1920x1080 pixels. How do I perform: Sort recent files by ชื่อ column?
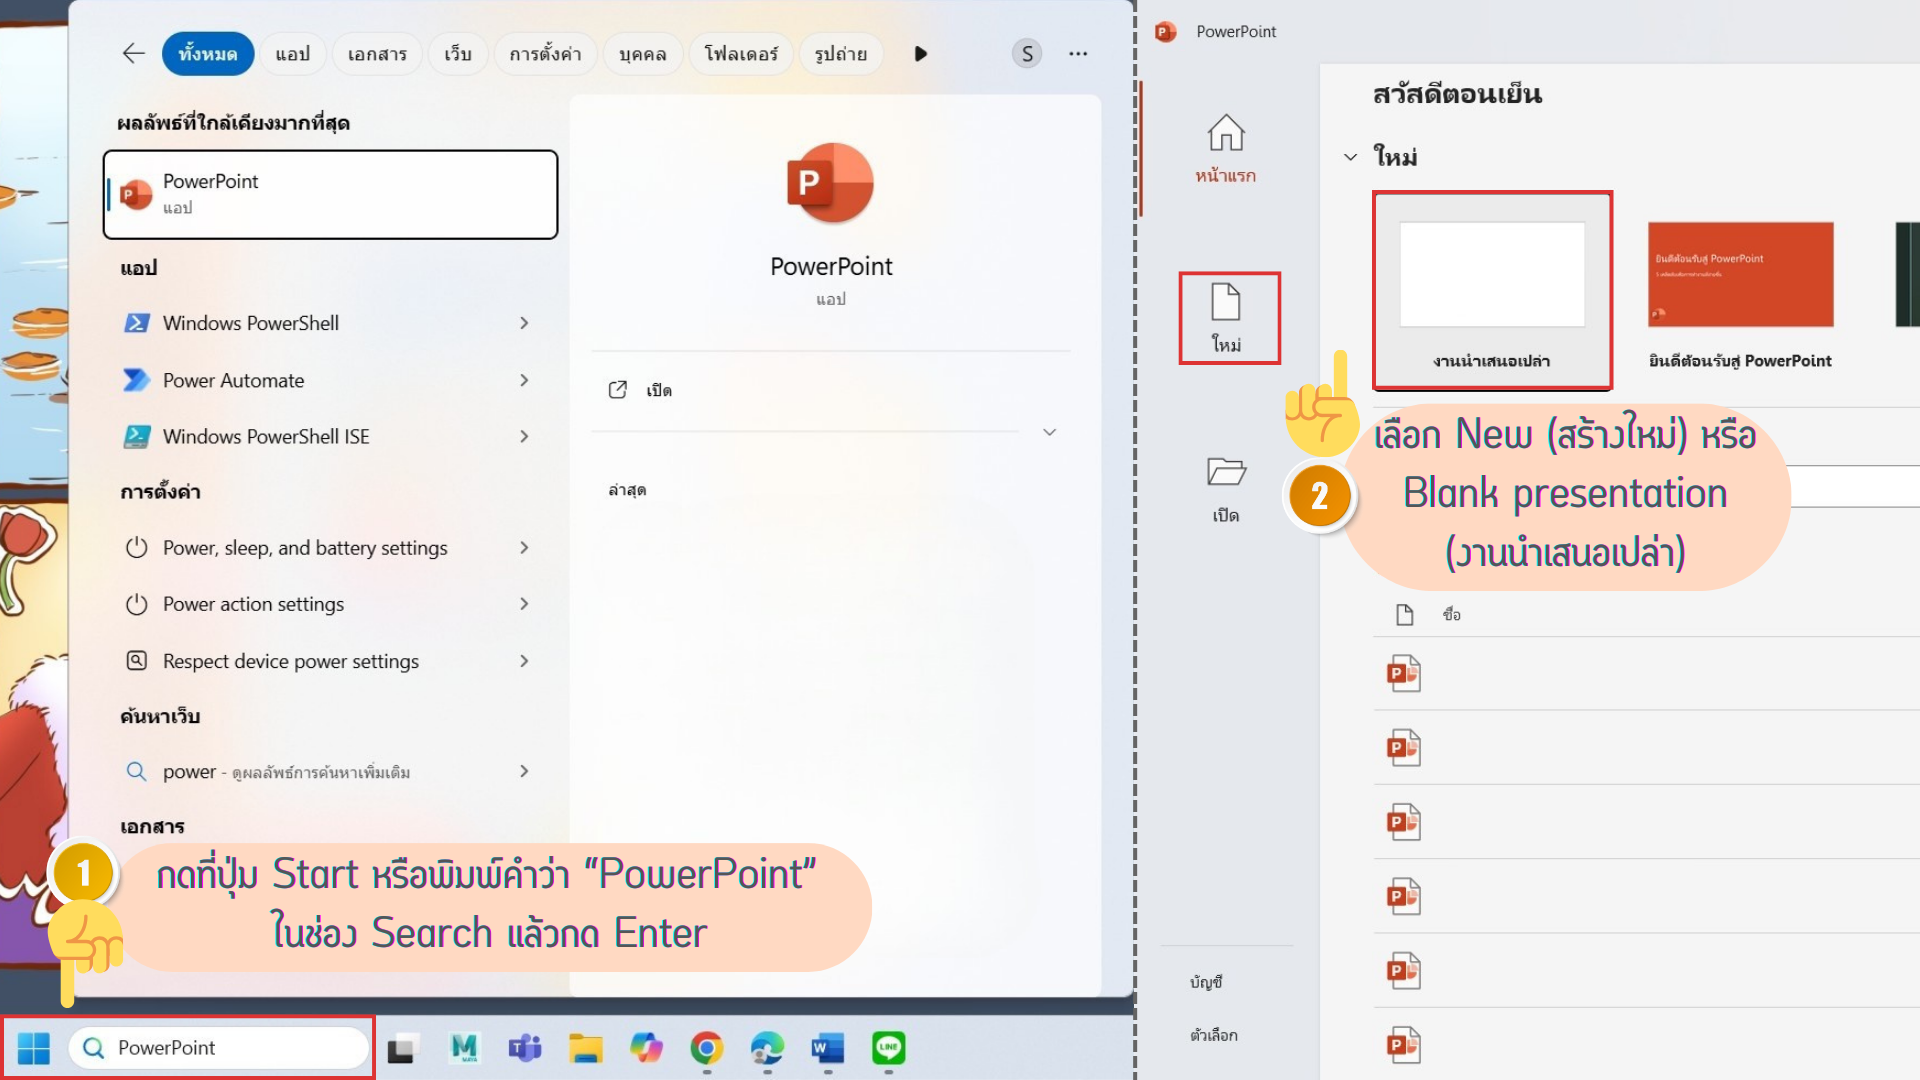(x=1452, y=615)
